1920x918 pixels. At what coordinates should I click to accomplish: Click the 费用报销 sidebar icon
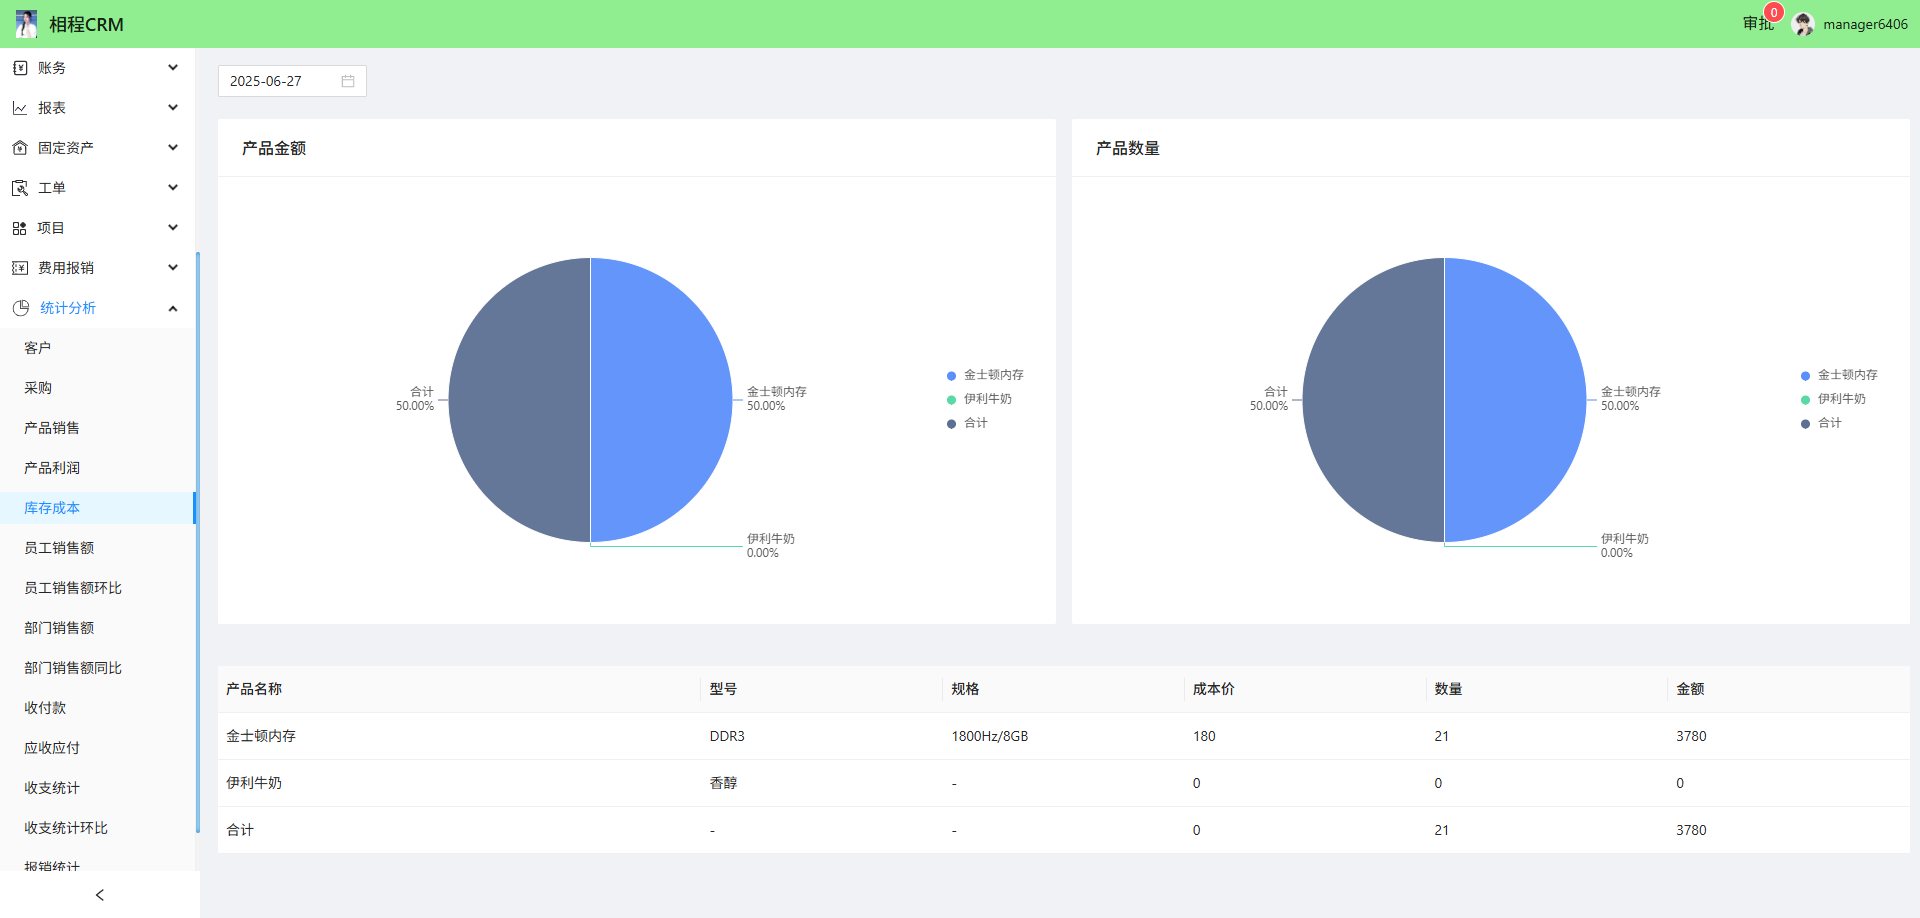tap(20, 268)
